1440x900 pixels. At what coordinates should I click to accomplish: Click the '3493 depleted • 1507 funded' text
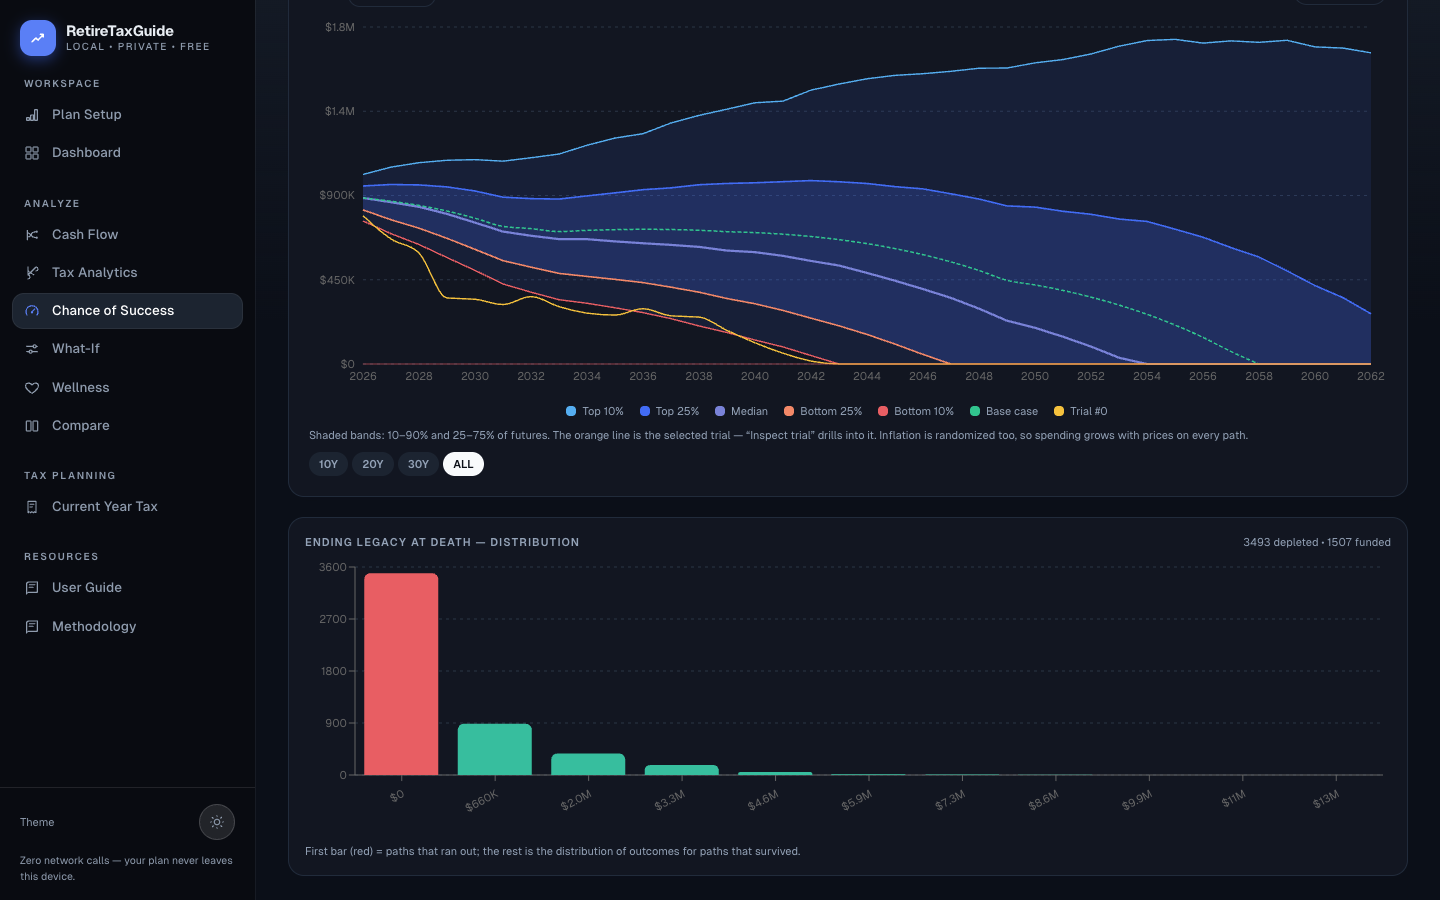(1317, 542)
